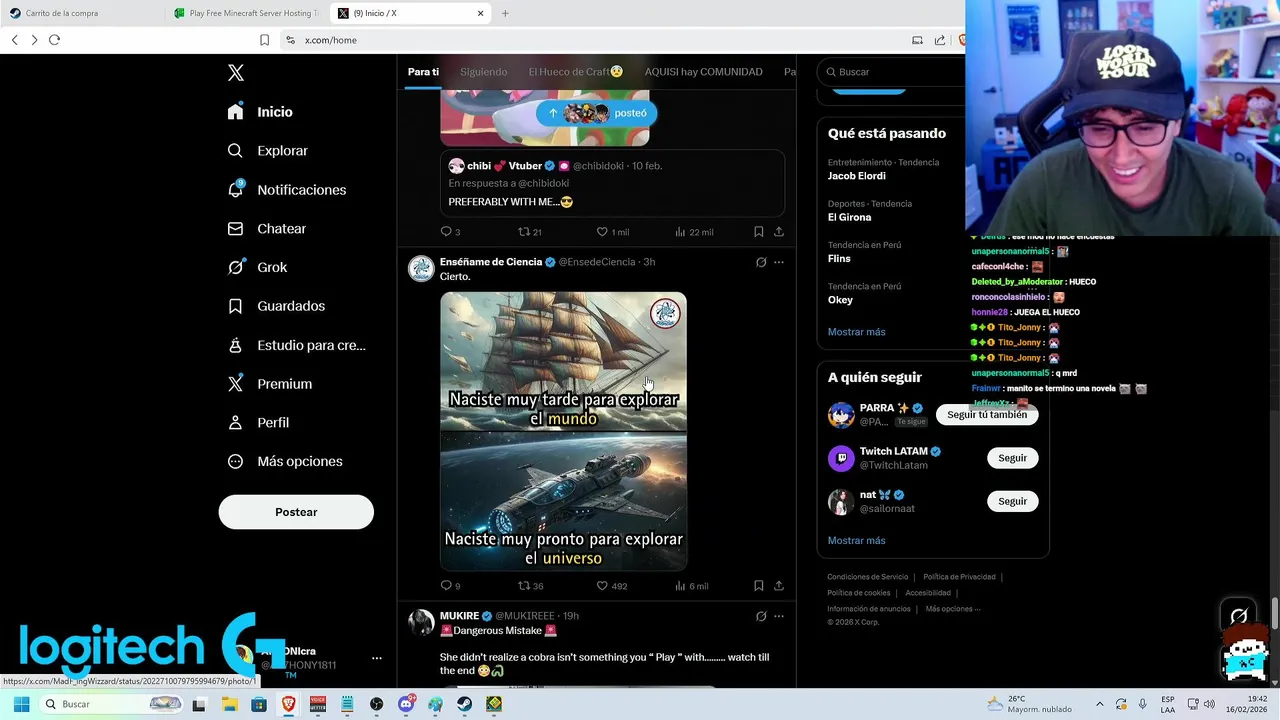Follow Twitch LATAM

tap(1012, 458)
